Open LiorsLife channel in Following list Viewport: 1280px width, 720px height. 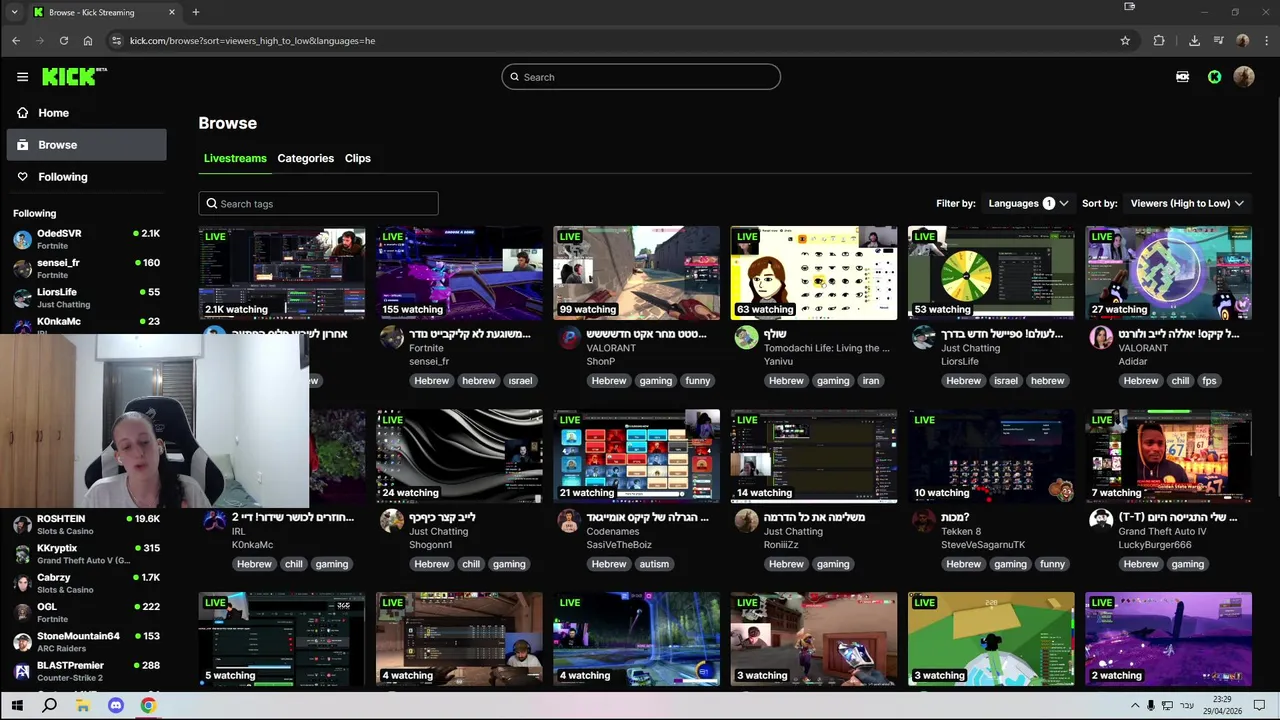tap(85, 297)
